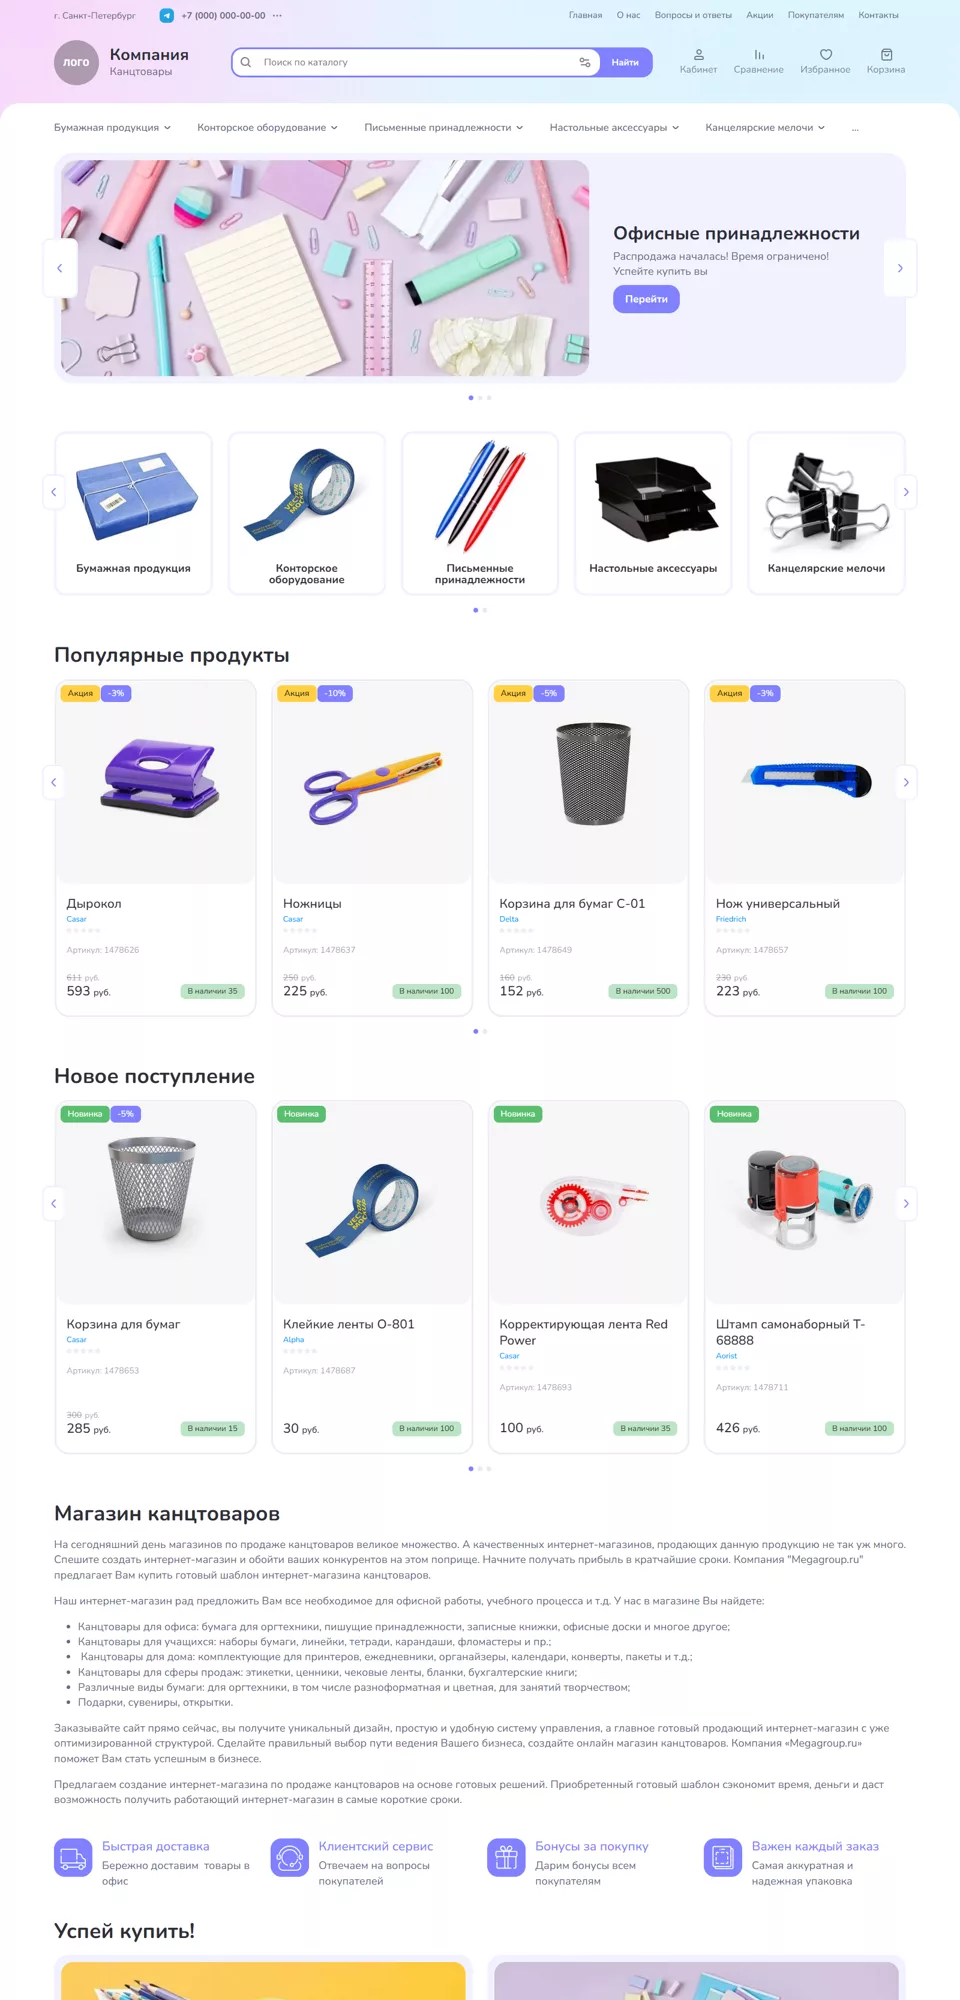Expand Бумажная продукция menu dropdown
The width and height of the screenshot is (960, 2000).
(x=112, y=128)
